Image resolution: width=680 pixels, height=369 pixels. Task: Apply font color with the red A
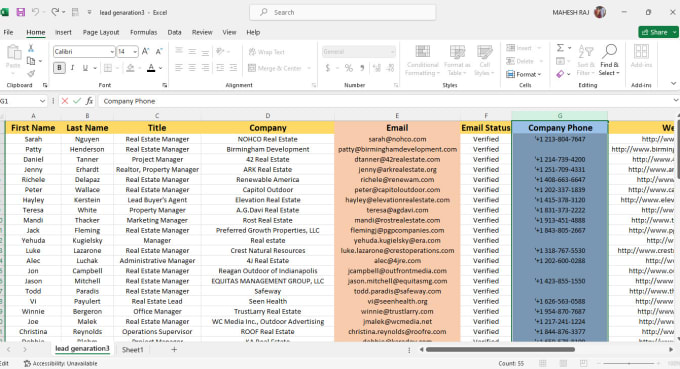tap(151, 68)
